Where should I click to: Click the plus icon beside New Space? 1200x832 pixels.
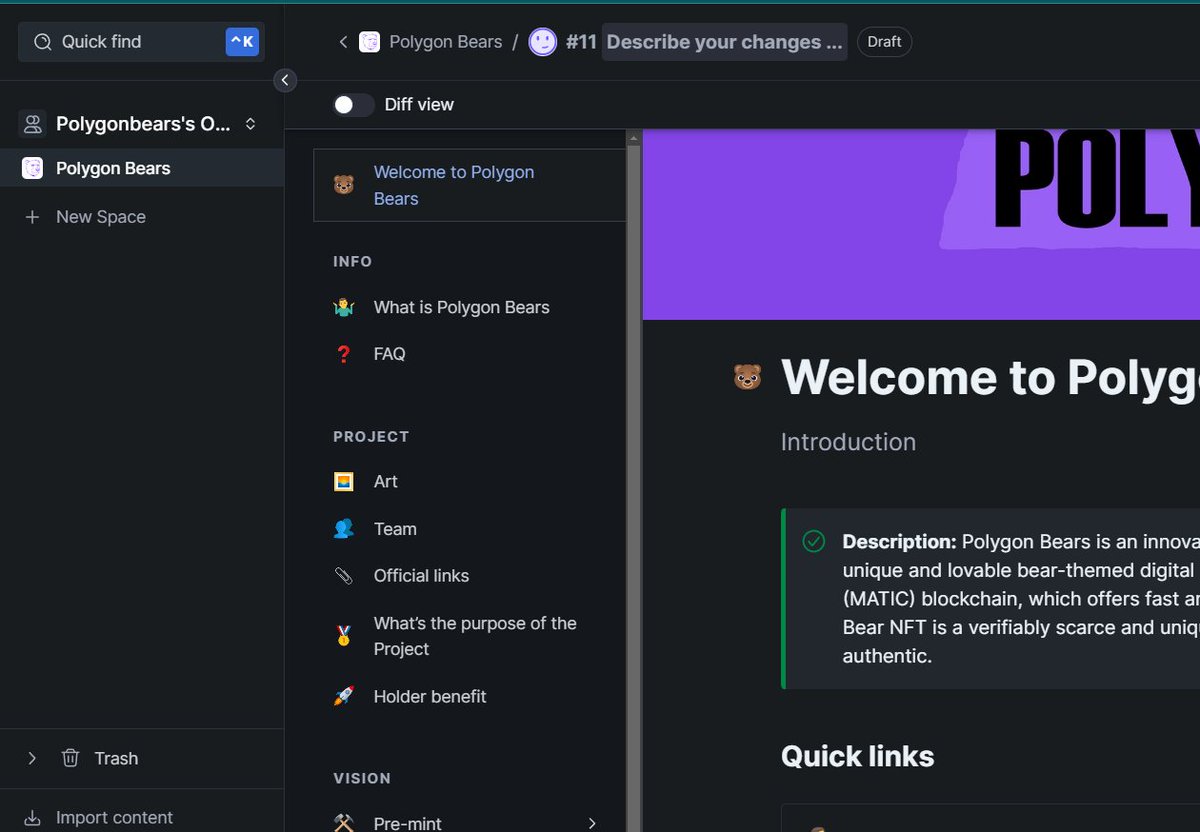coord(32,217)
